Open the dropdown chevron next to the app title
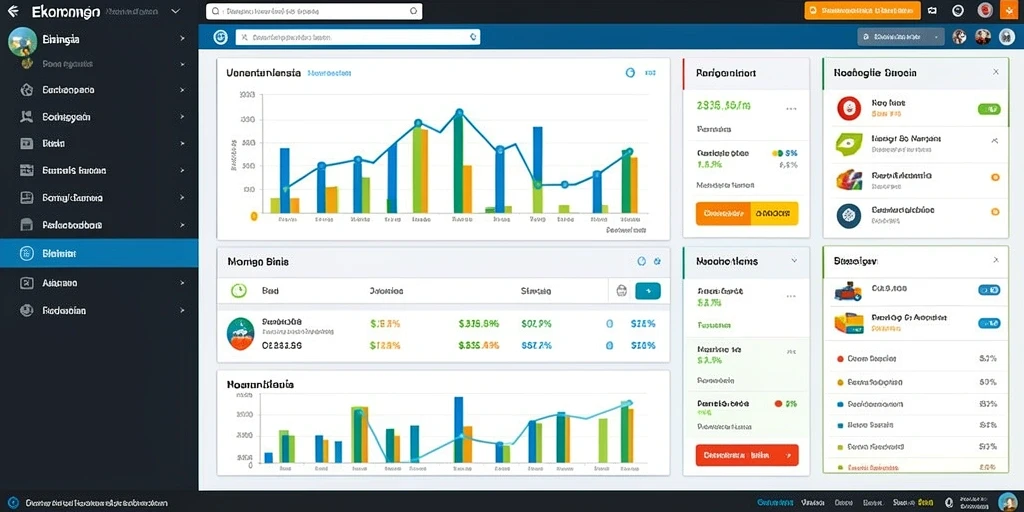This screenshot has width=1024, height=512. (175, 11)
